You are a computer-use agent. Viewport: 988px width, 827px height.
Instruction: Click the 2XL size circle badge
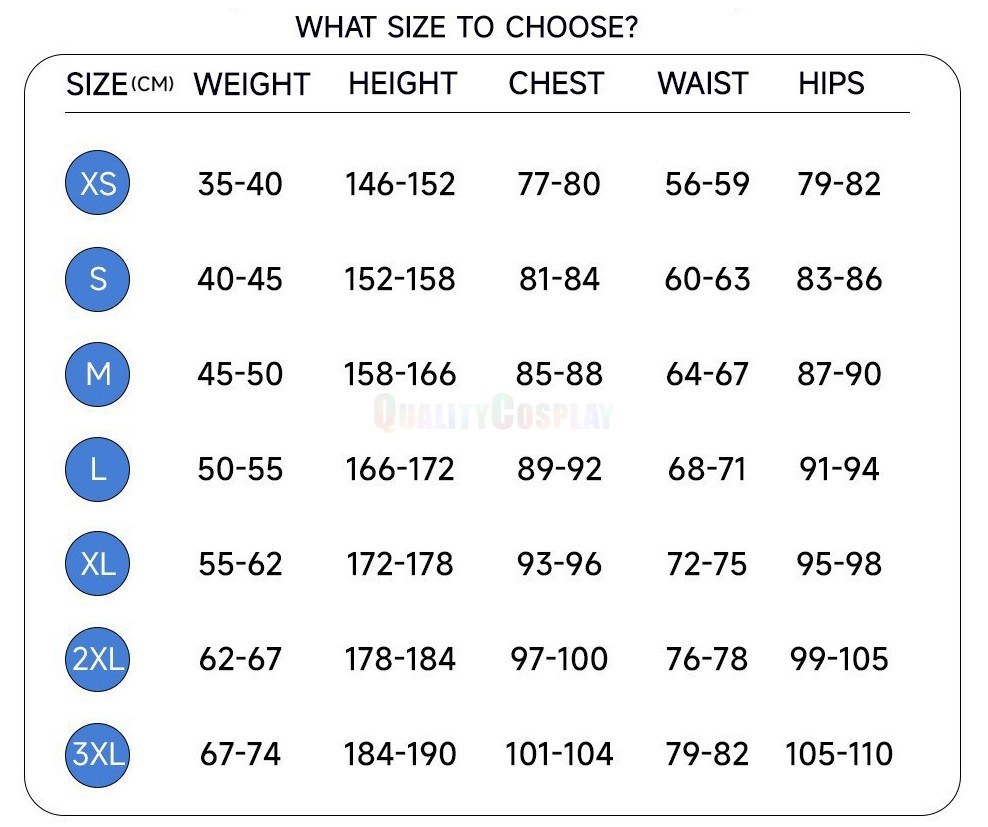tap(98, 659)
